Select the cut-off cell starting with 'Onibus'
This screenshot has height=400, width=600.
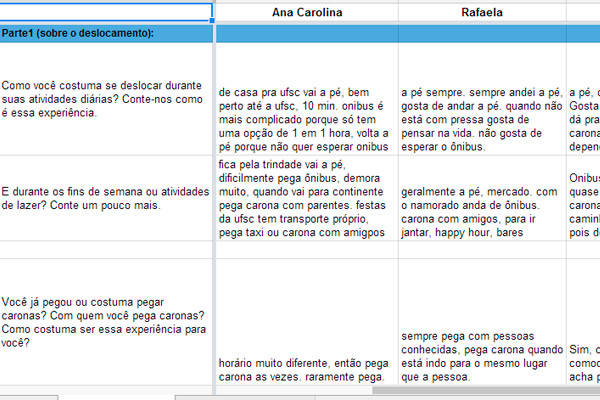click(x=584, y=198)
